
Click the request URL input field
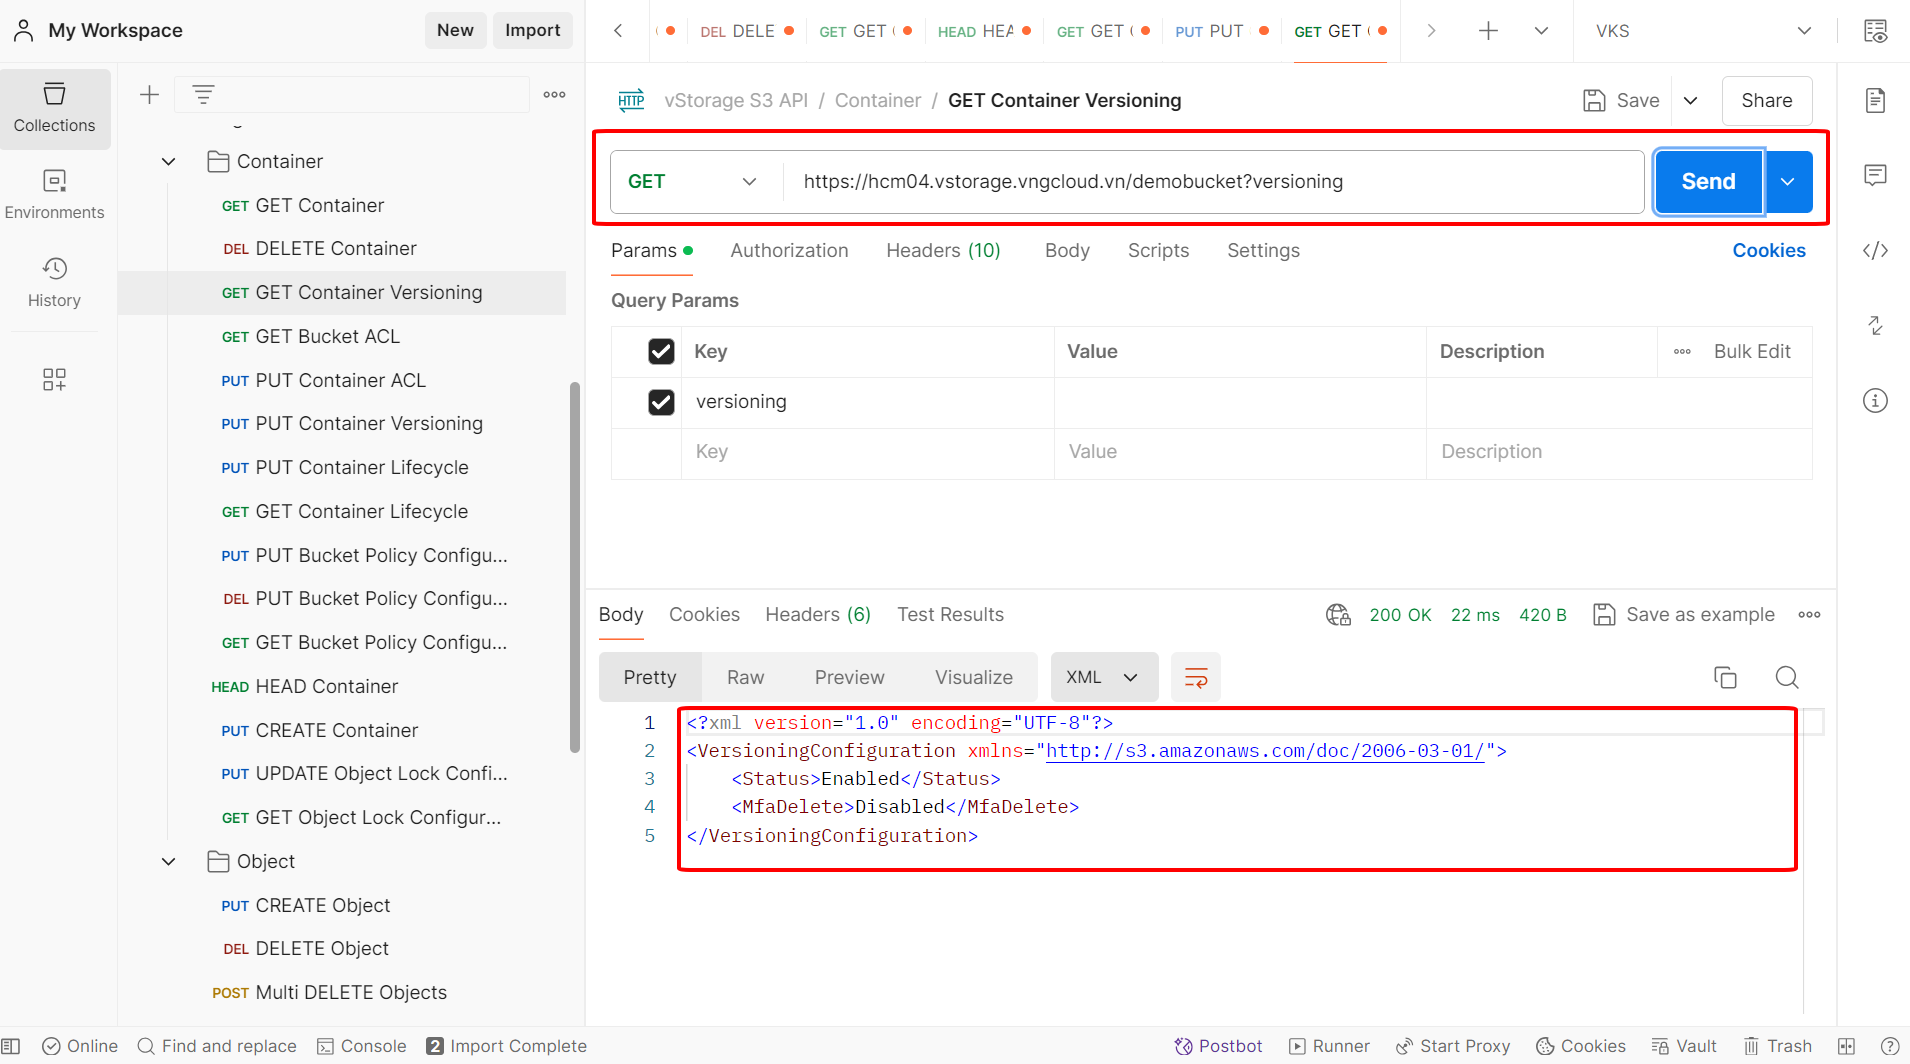1210,182
